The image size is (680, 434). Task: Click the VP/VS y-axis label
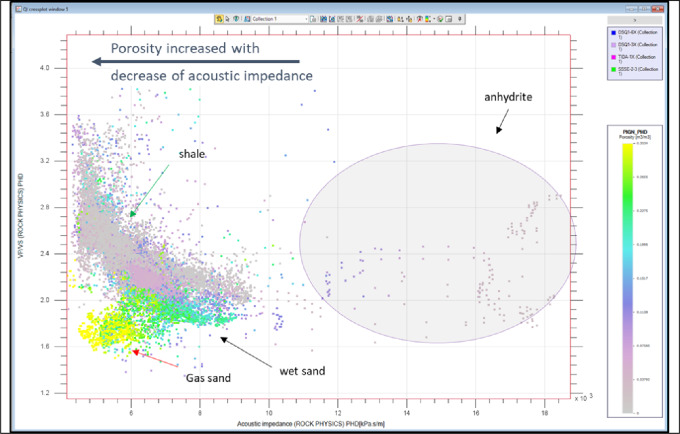pyautogui.click(x=20, y=216)
